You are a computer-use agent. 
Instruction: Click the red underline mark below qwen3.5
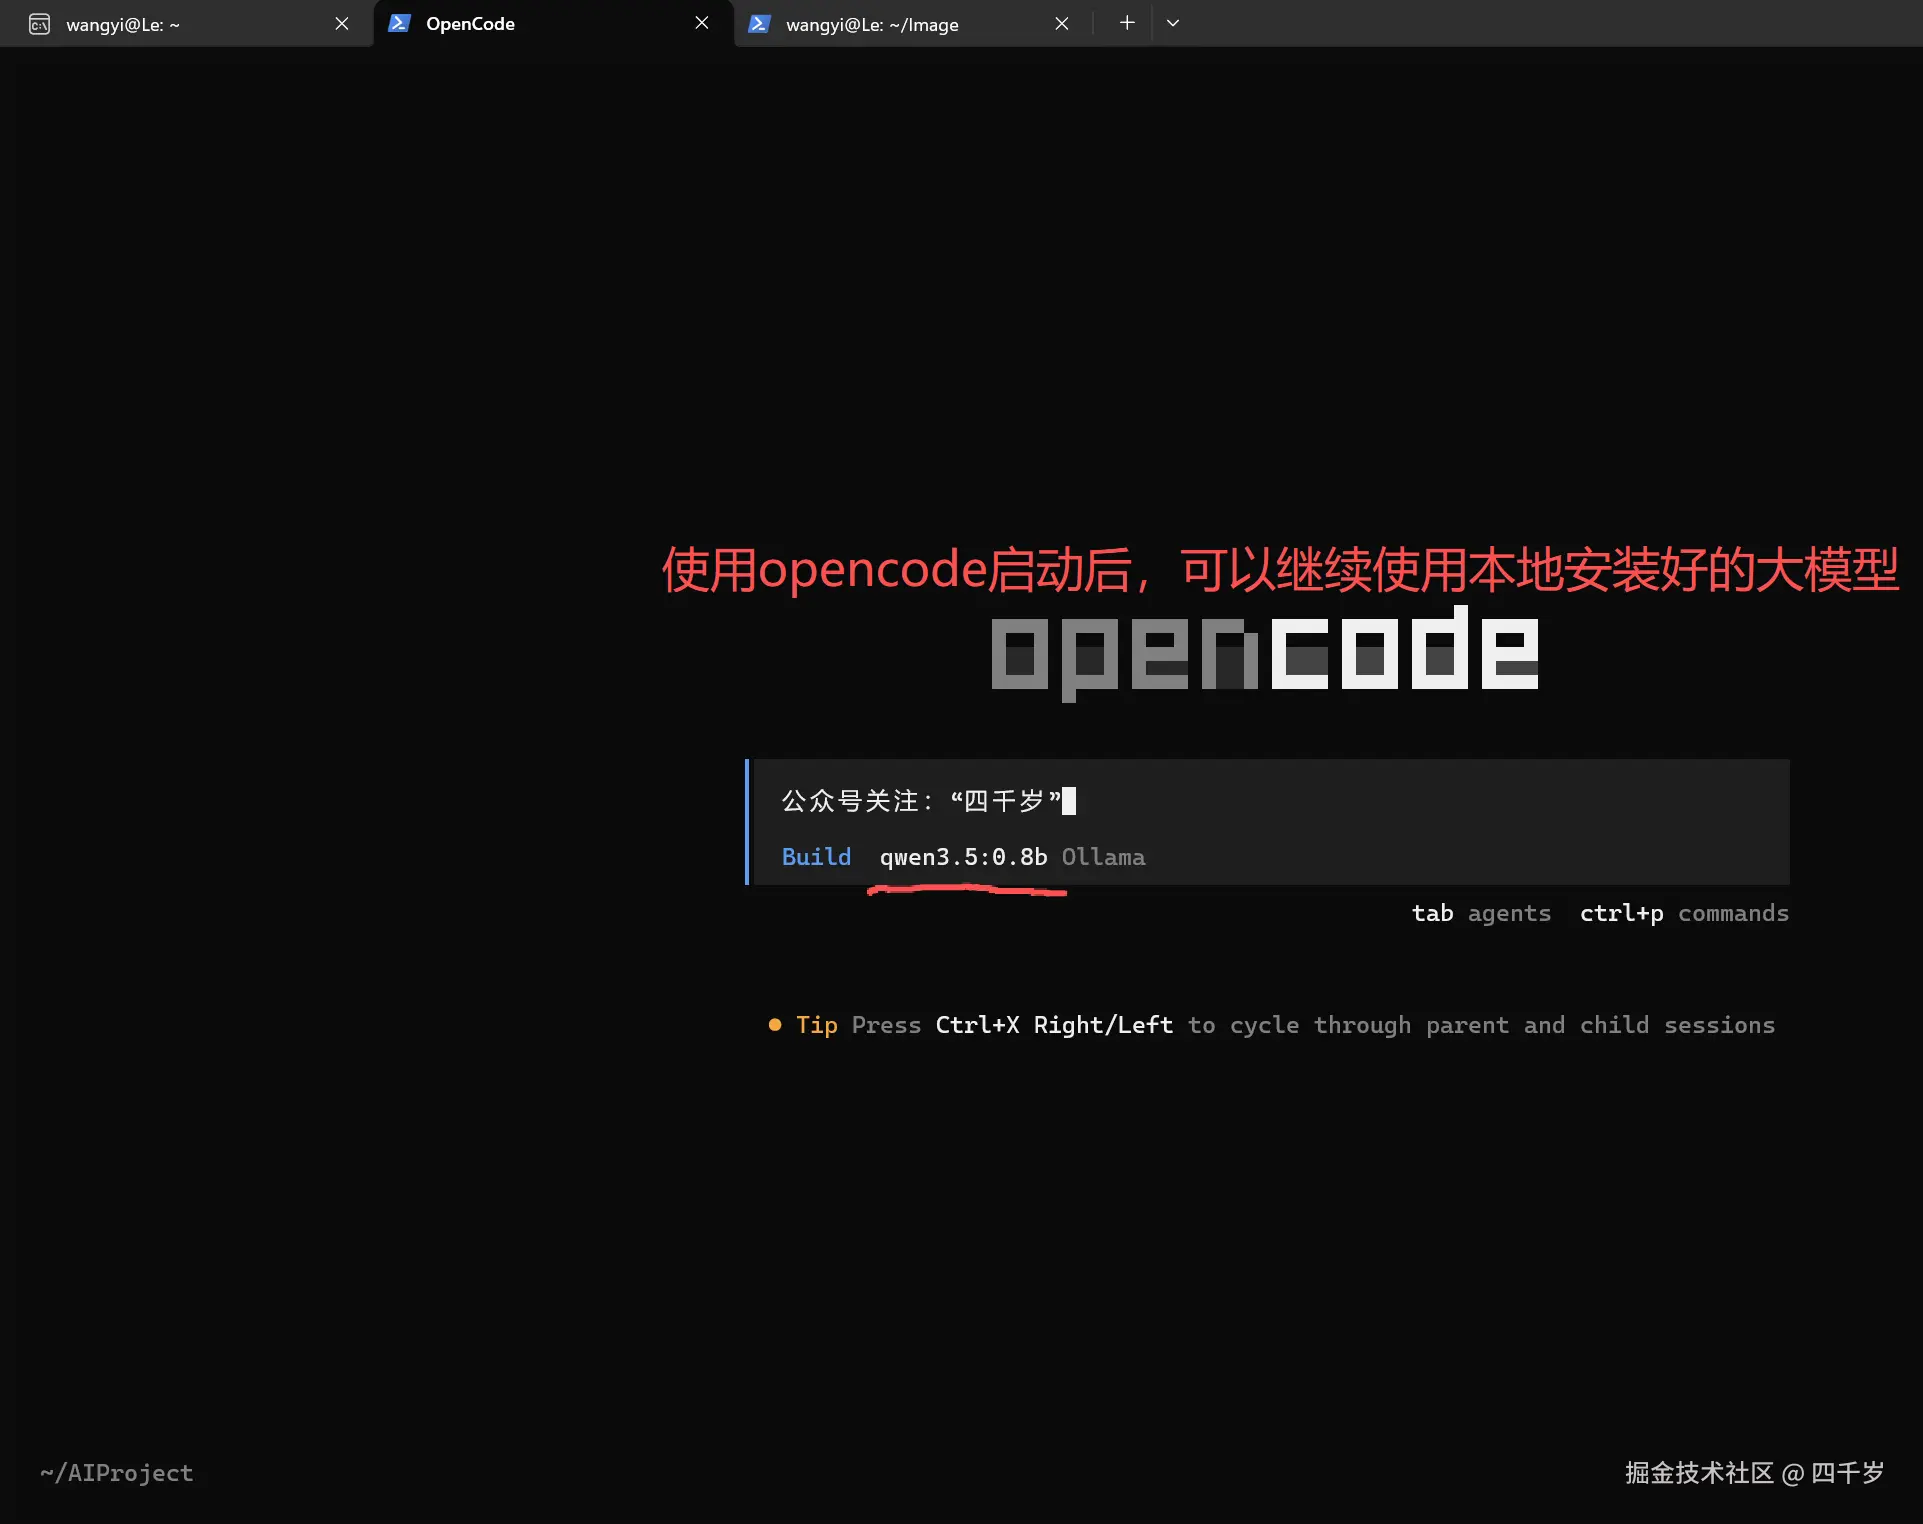click(x=965, y=890)
